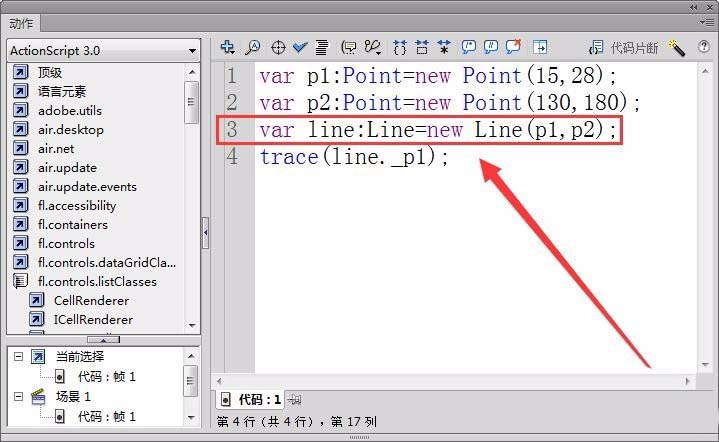
Task: Collapse the panel using double-arrow icon
Action: coord(693,7)
